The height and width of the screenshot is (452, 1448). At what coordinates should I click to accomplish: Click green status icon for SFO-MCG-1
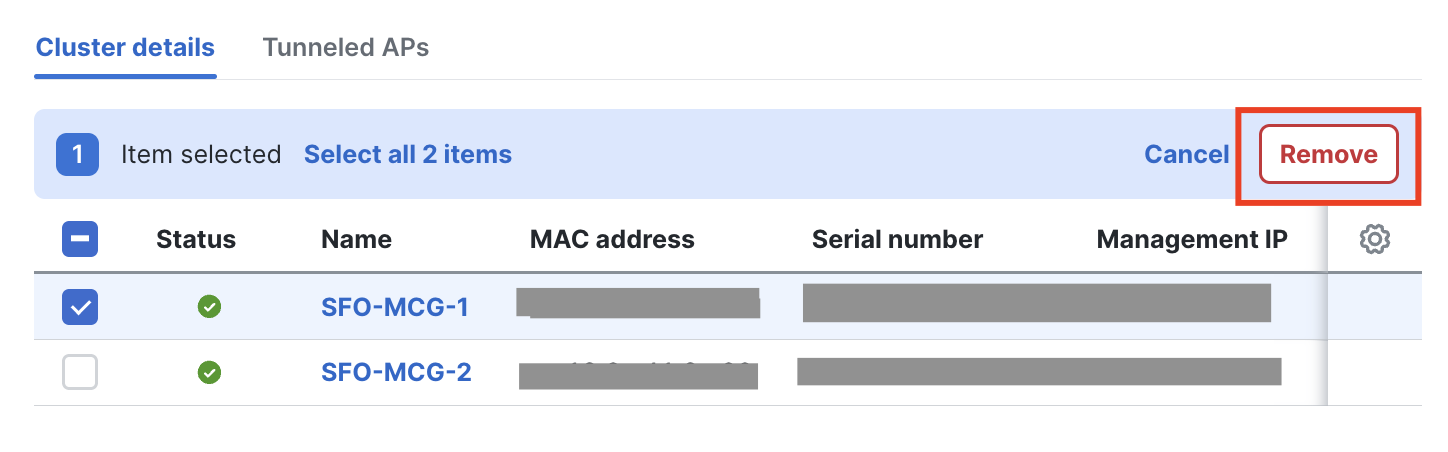(x=209, y=307)
